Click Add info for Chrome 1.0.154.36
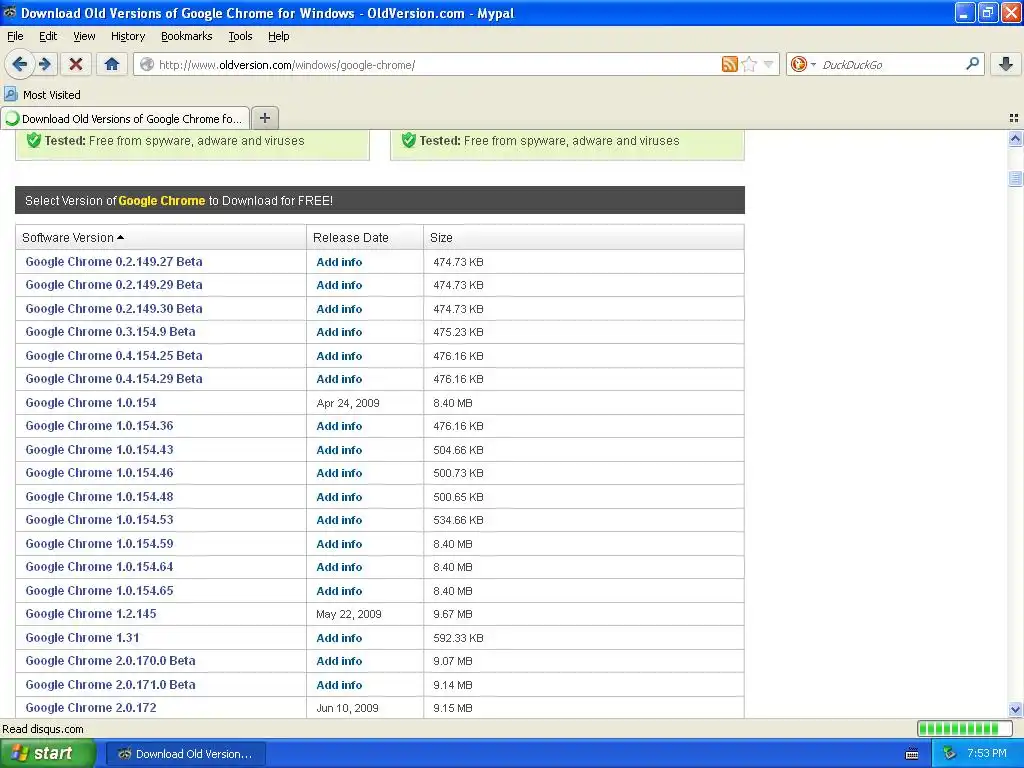This screenshot has height=768, width=1024. (339, 426)
